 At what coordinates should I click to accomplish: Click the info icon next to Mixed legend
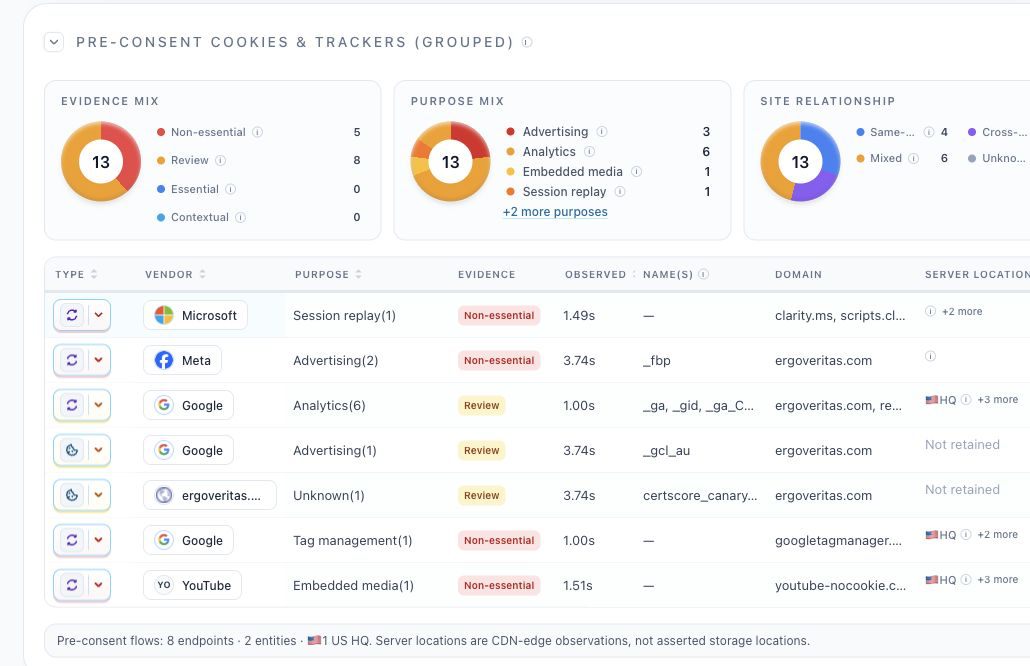(x=913, y=158)
